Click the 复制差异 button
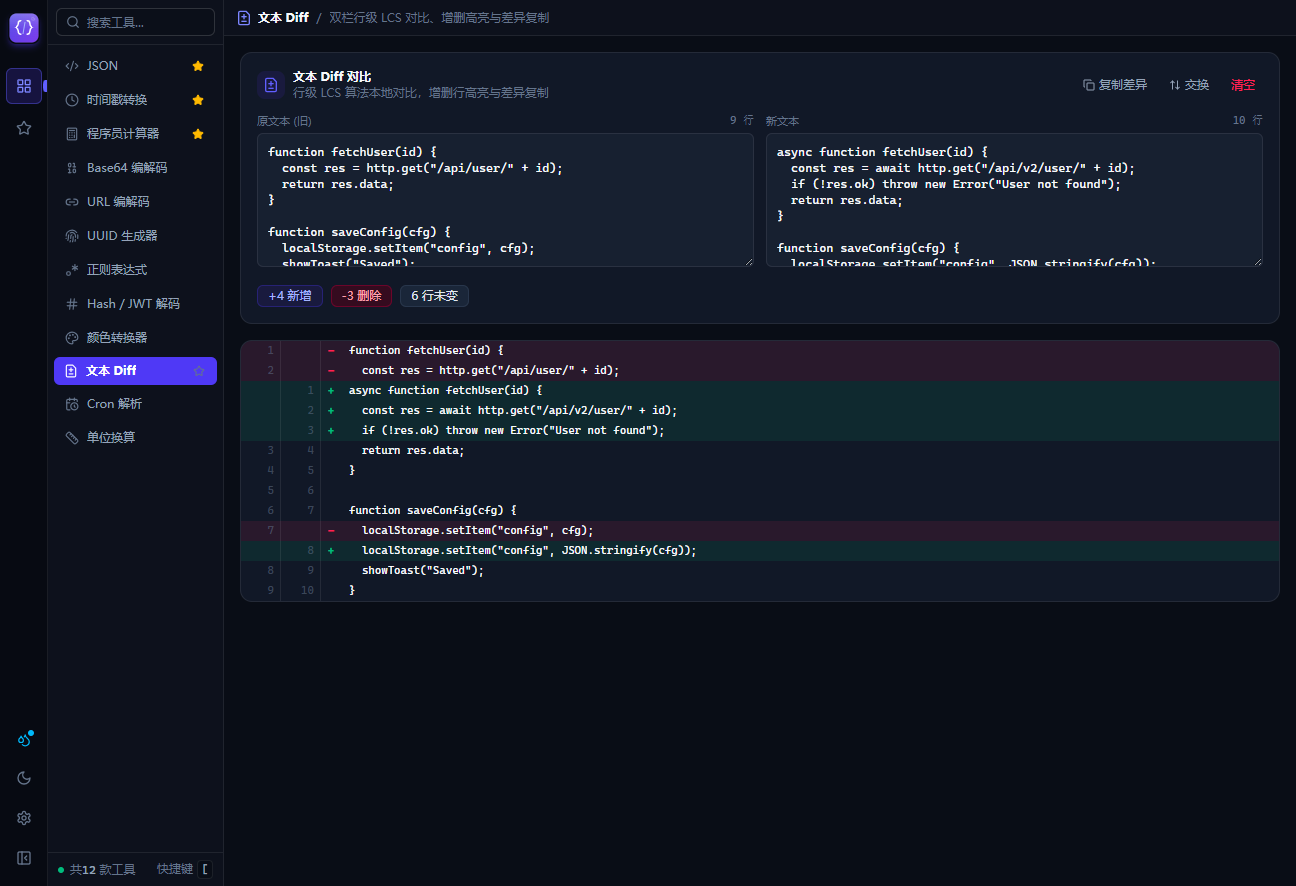Viewport: 1296px width, 886px height. (1115, 85)
